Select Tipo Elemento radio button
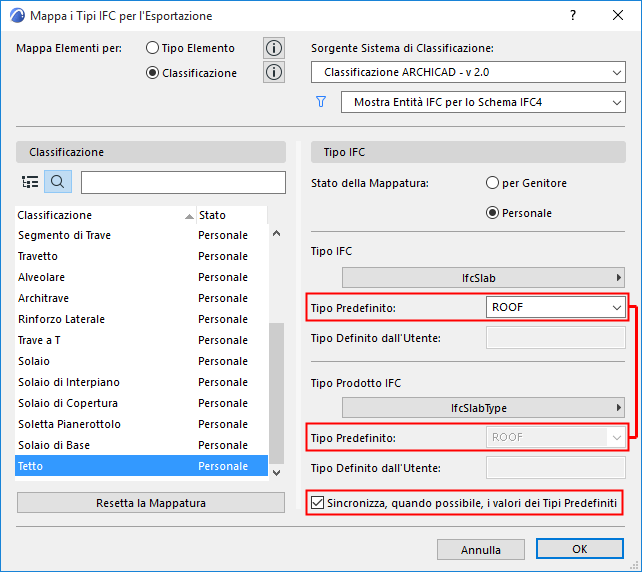 [153, 48]
